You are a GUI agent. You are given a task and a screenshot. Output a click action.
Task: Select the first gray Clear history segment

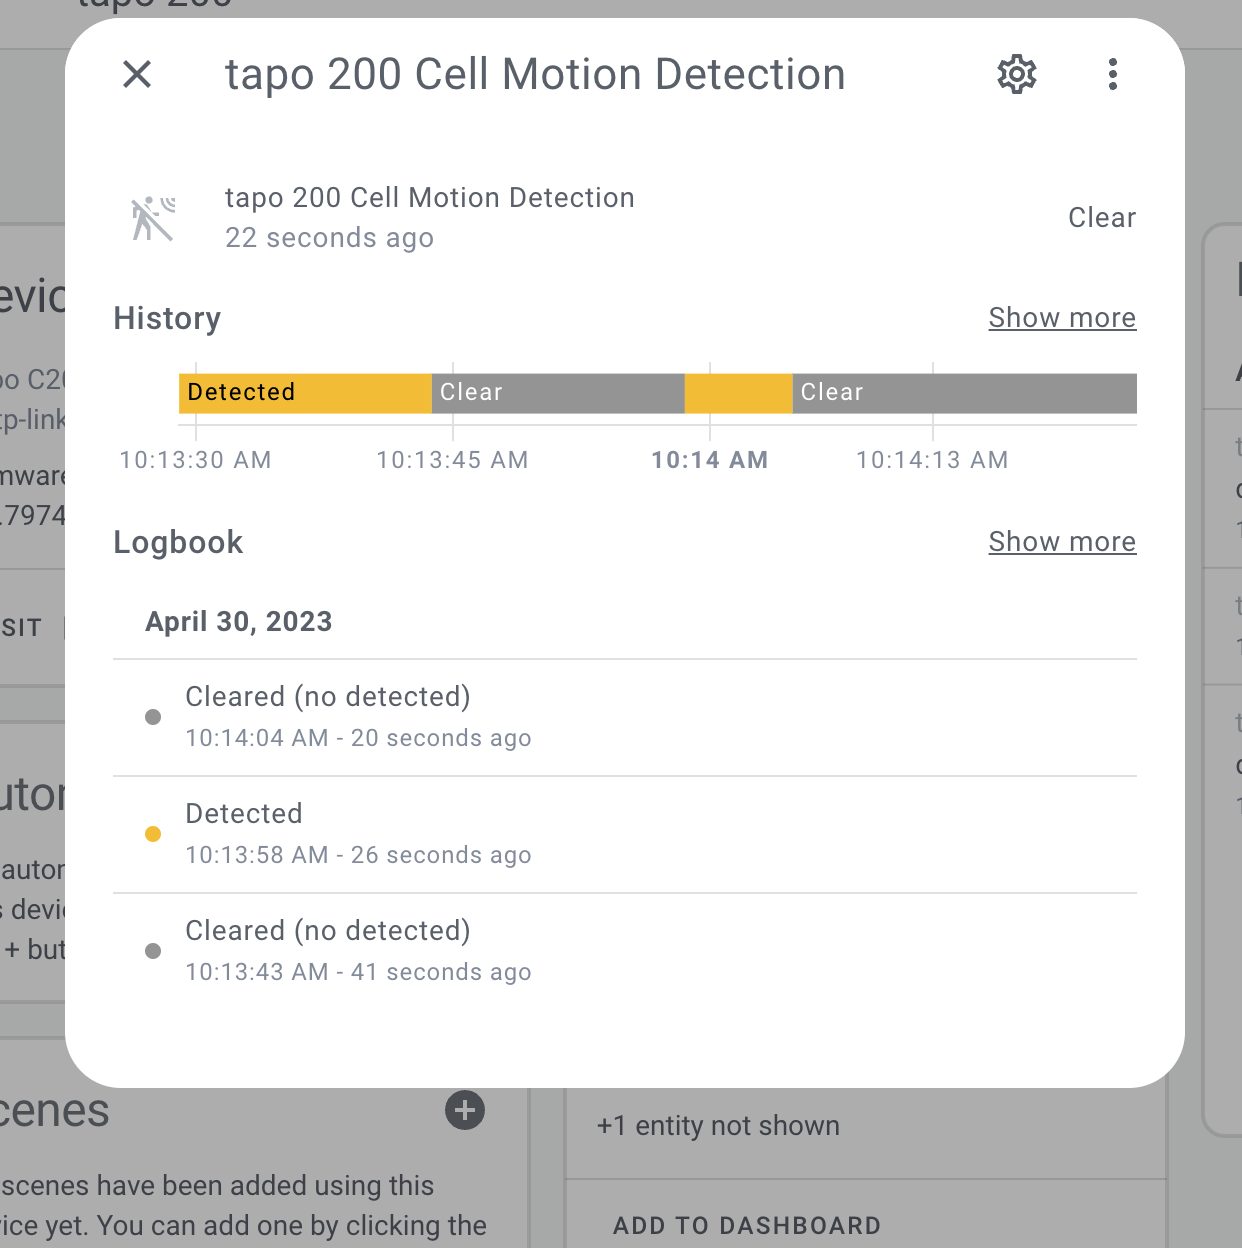(558, 393)
